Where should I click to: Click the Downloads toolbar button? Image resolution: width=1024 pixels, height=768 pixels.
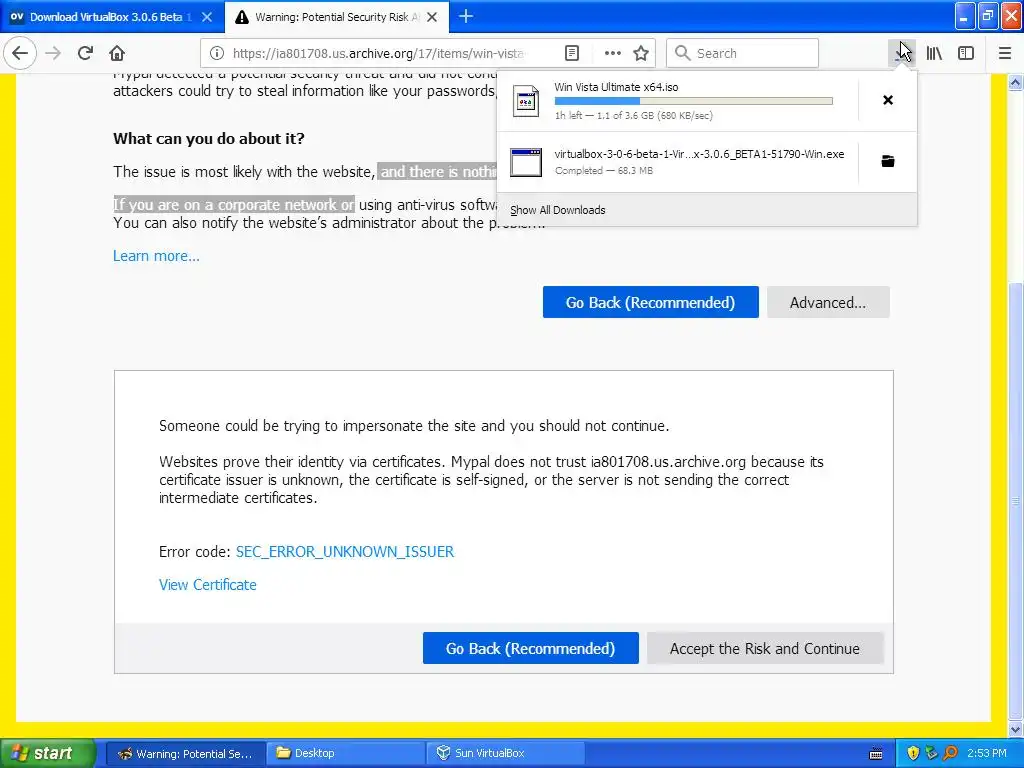point(902,53)
